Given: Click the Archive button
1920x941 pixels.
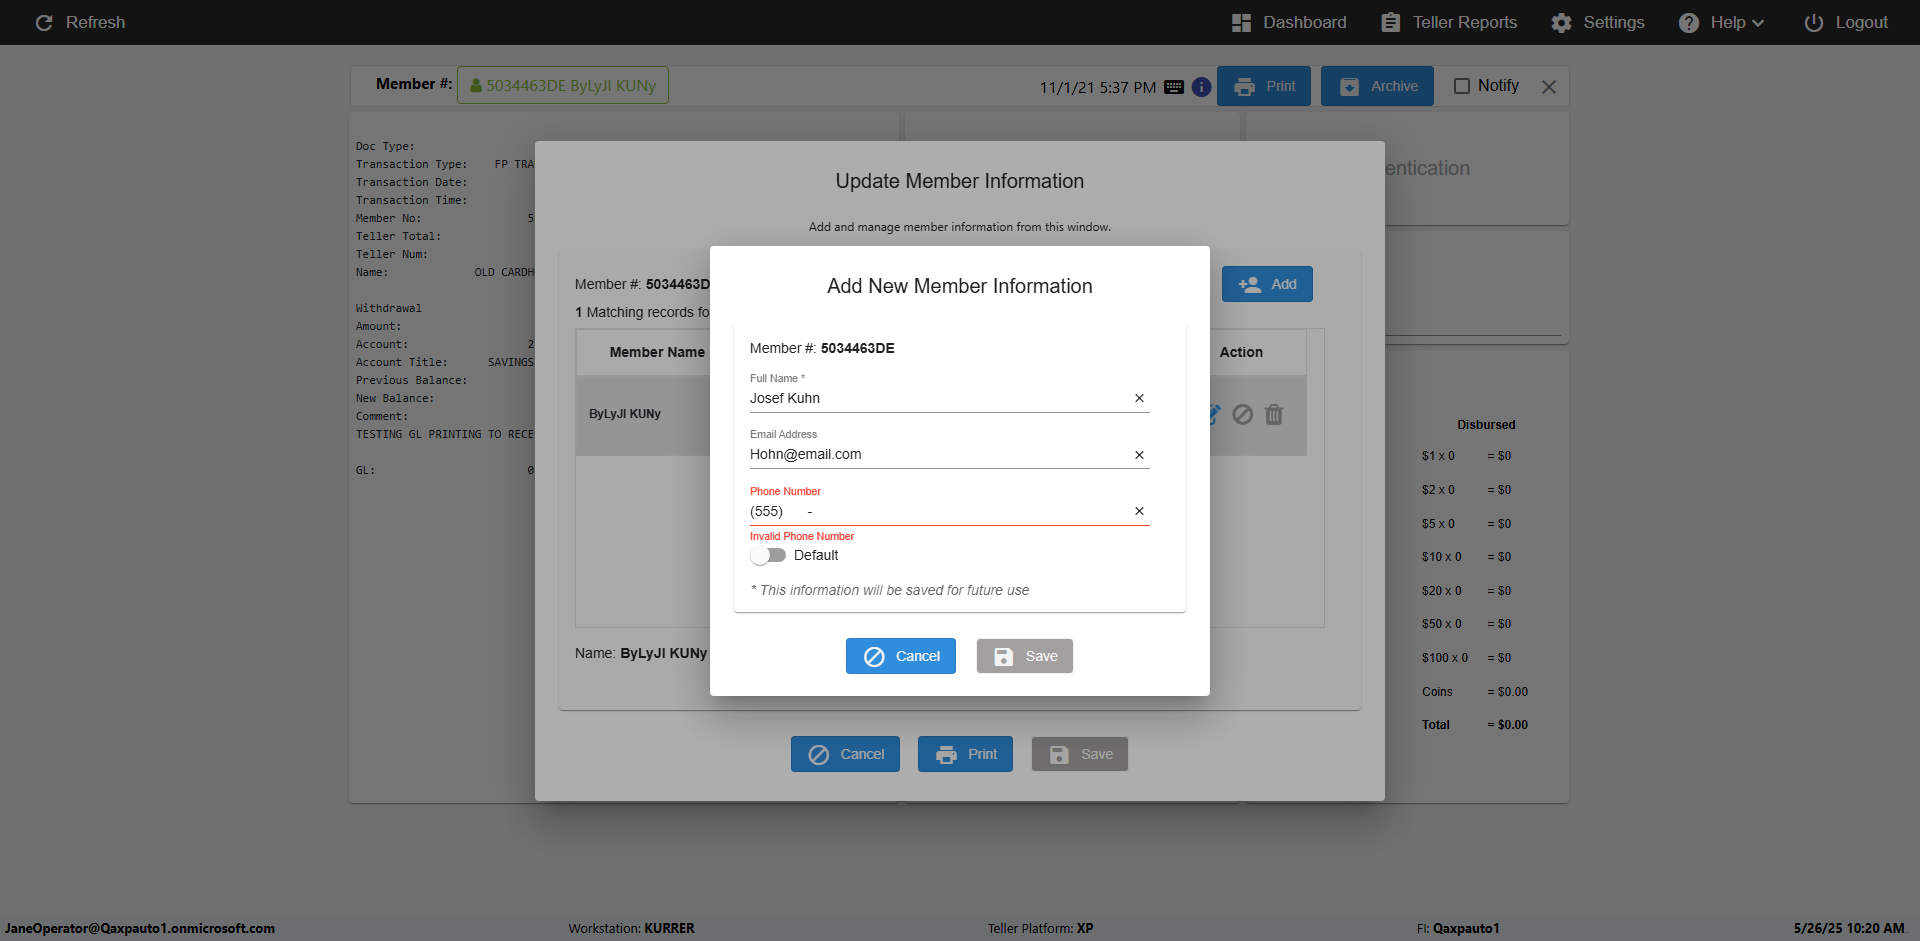Looking at the screenshot, I should coord(1377,86).
